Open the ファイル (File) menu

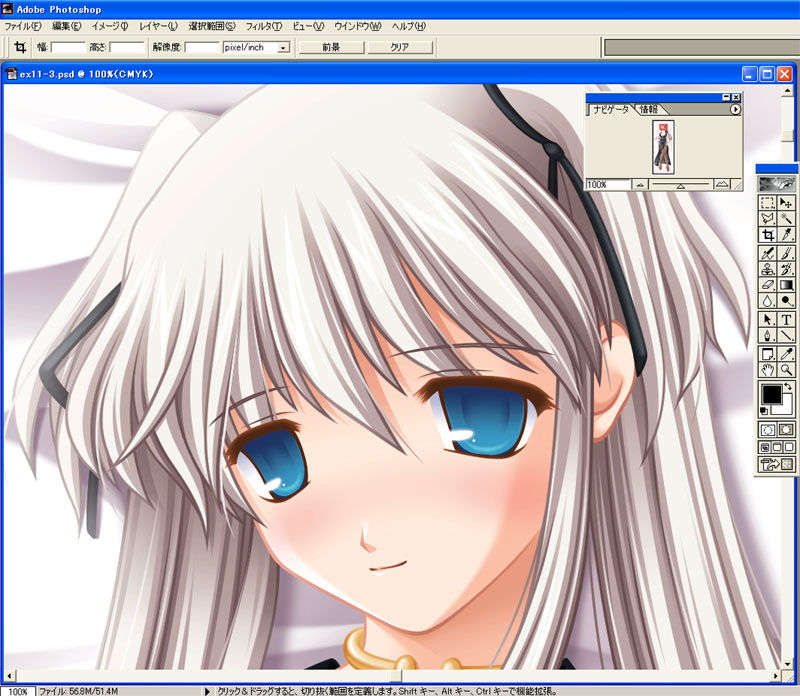[22, 26]
